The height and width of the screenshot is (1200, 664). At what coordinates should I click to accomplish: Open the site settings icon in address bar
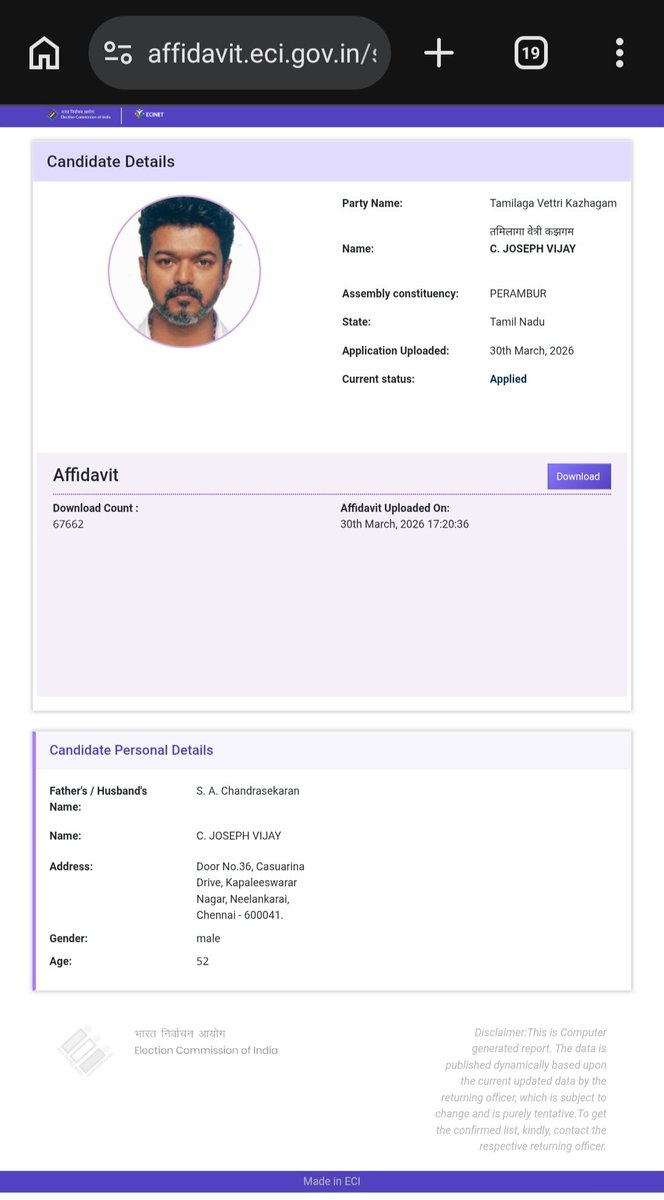coord(118,53)
